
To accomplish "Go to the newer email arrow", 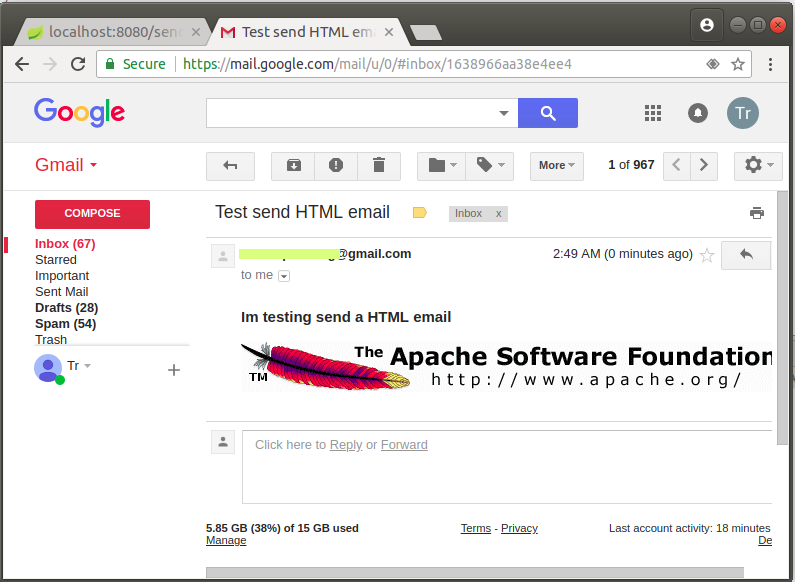I will click(x=676, y=166).
